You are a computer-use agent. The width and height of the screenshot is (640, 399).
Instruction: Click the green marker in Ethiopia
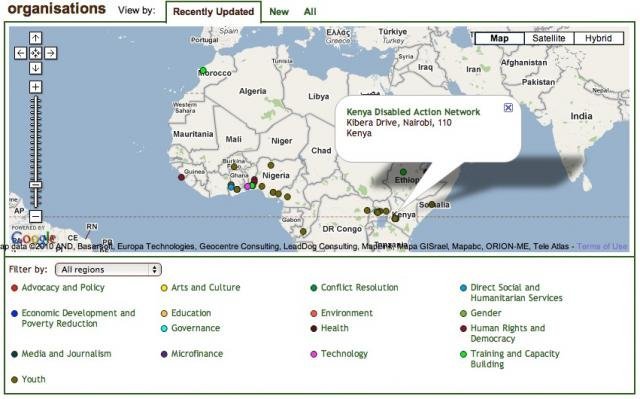pyautogui.click(x=403, y=172)
